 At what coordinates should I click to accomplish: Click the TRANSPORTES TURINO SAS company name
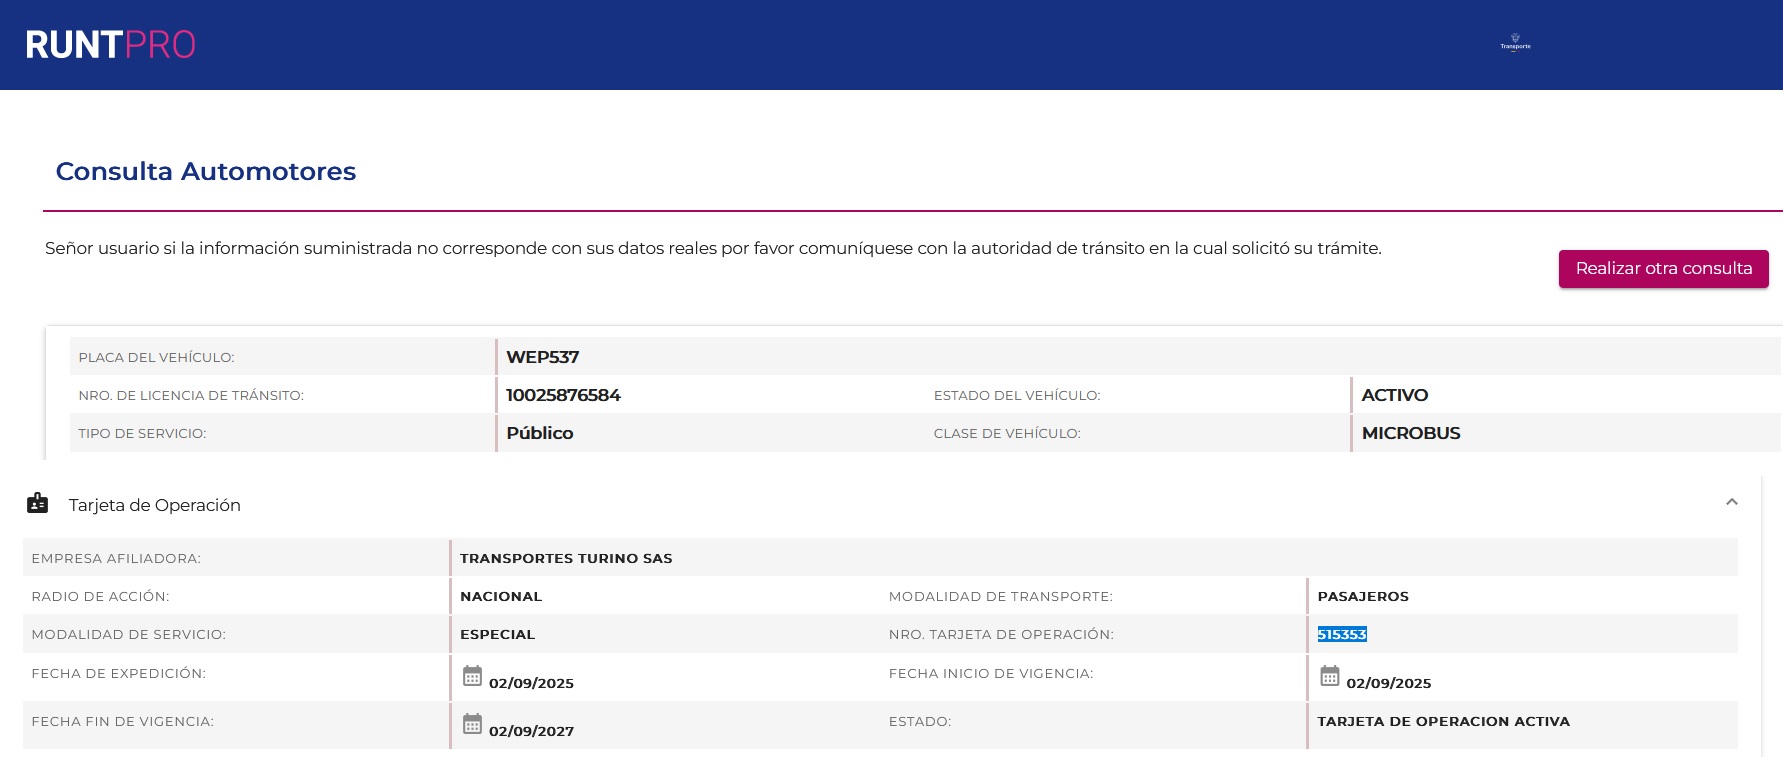(x=566, y=558)
